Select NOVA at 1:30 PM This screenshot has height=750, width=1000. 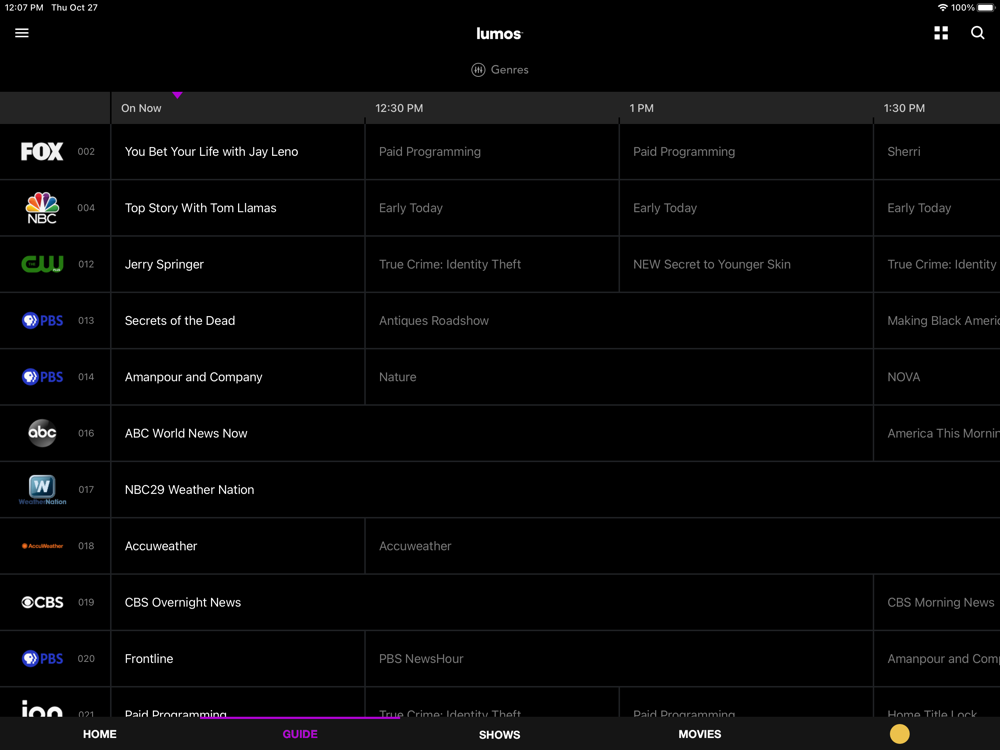point(937,377)
